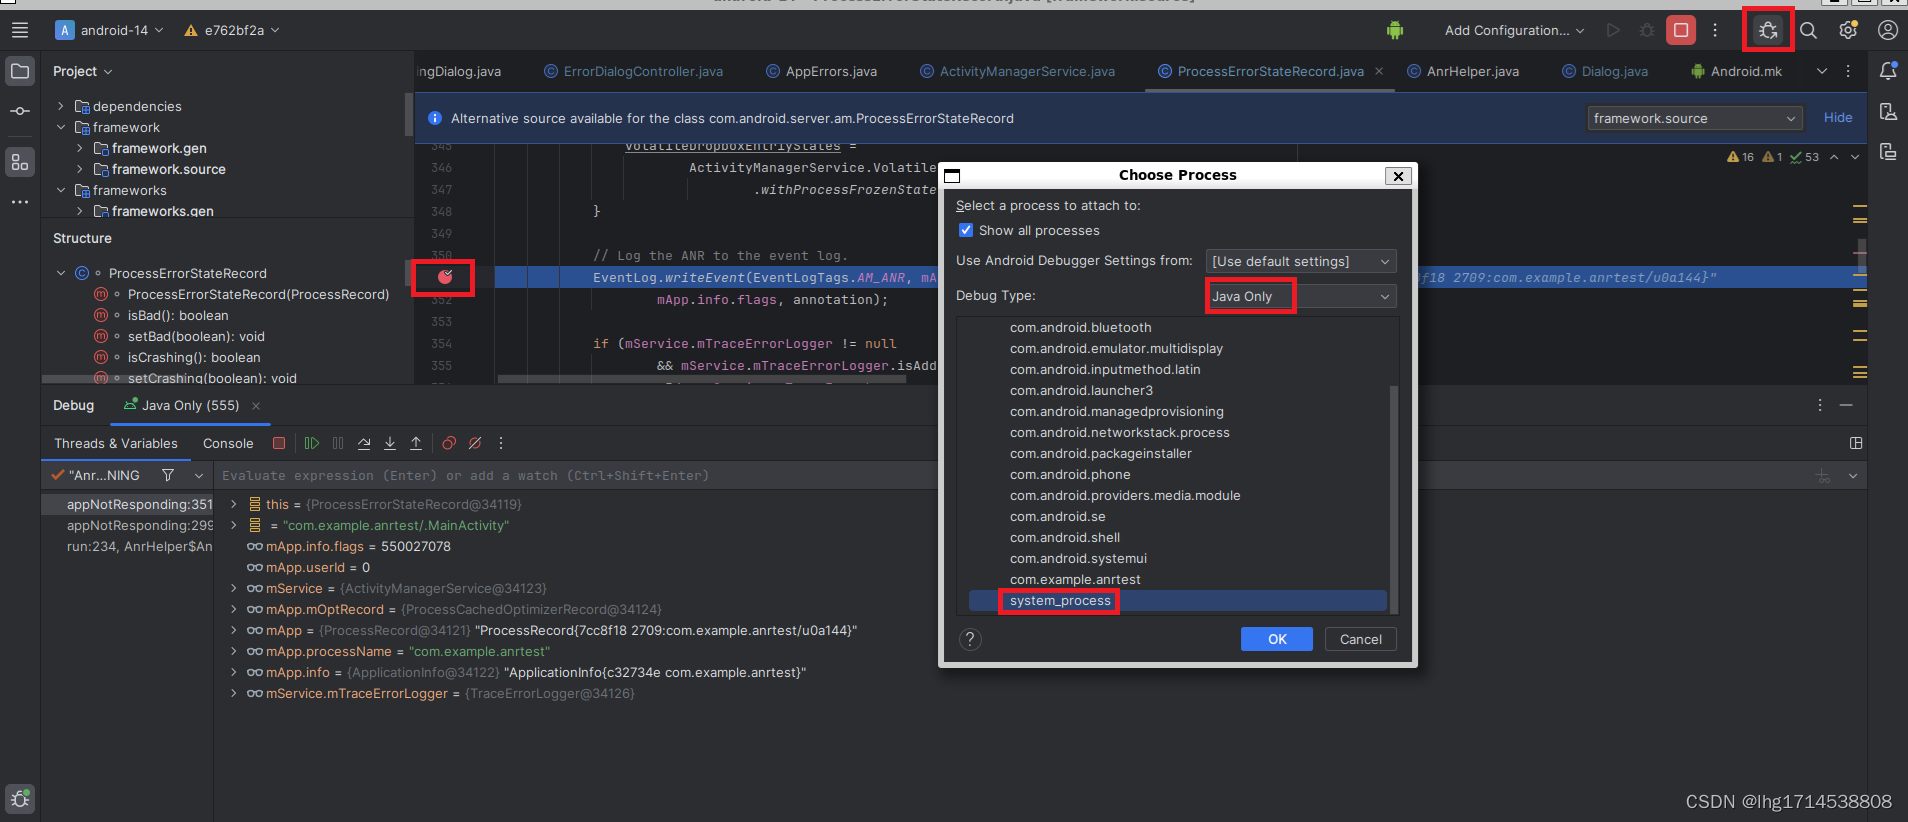Open View Breakpoints icon
The width and height of the screenshot is (1908, 822).
pyautogui.click(x=449, y=443)
